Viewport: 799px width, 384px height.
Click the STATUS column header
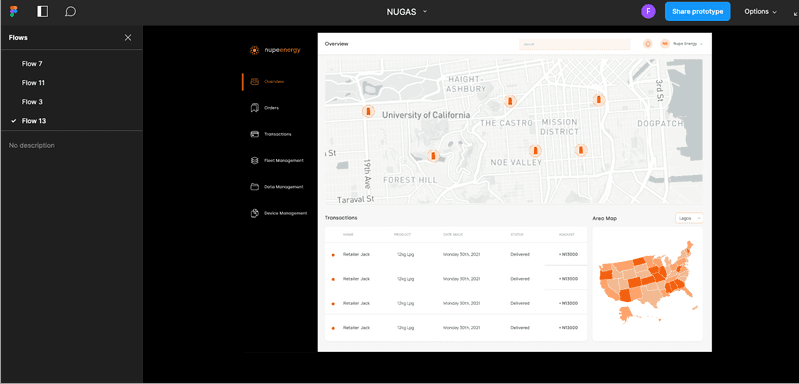click(x=517, y=235)
